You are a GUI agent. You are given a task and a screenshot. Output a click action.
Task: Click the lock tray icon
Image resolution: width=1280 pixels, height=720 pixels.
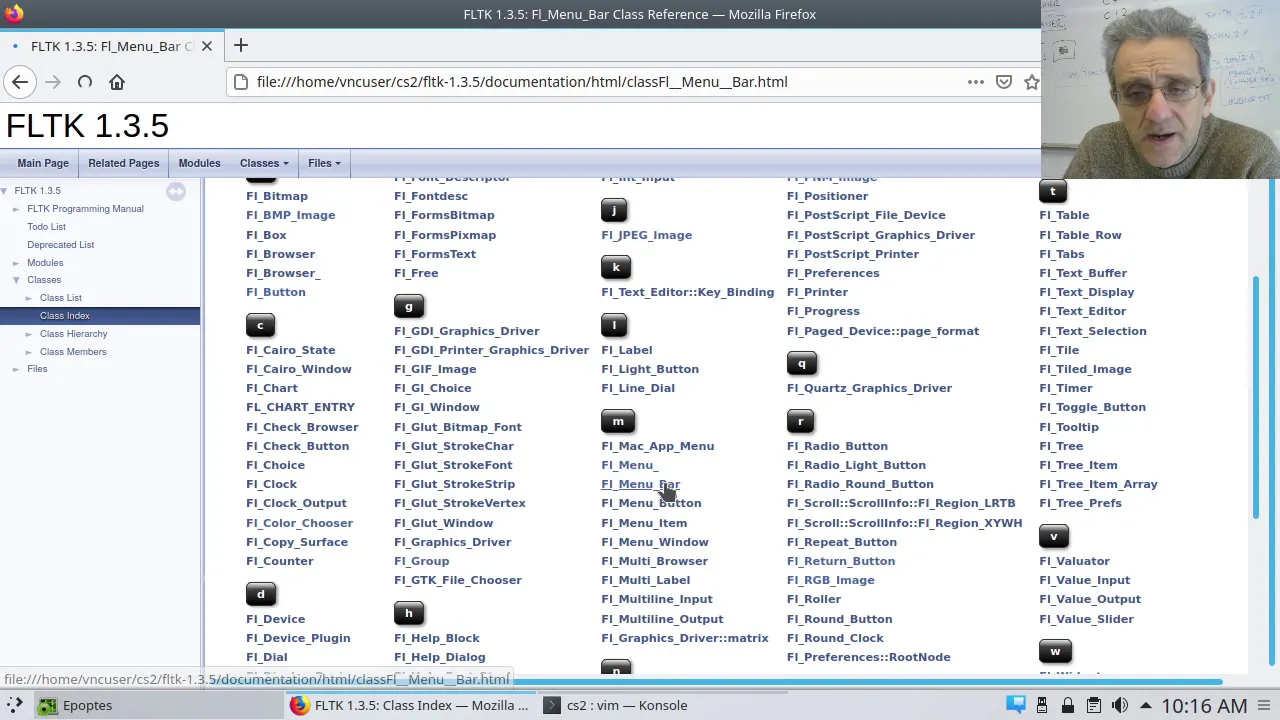[1068, 705]
